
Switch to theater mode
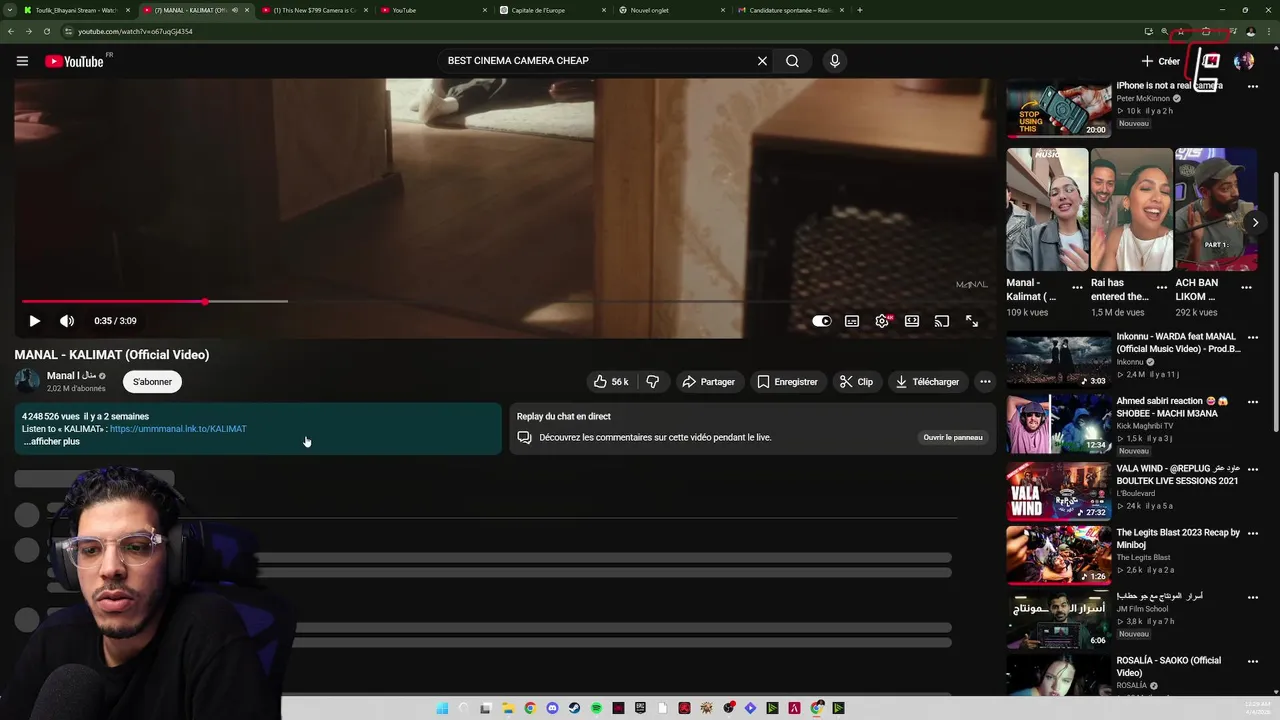(912, 321)
